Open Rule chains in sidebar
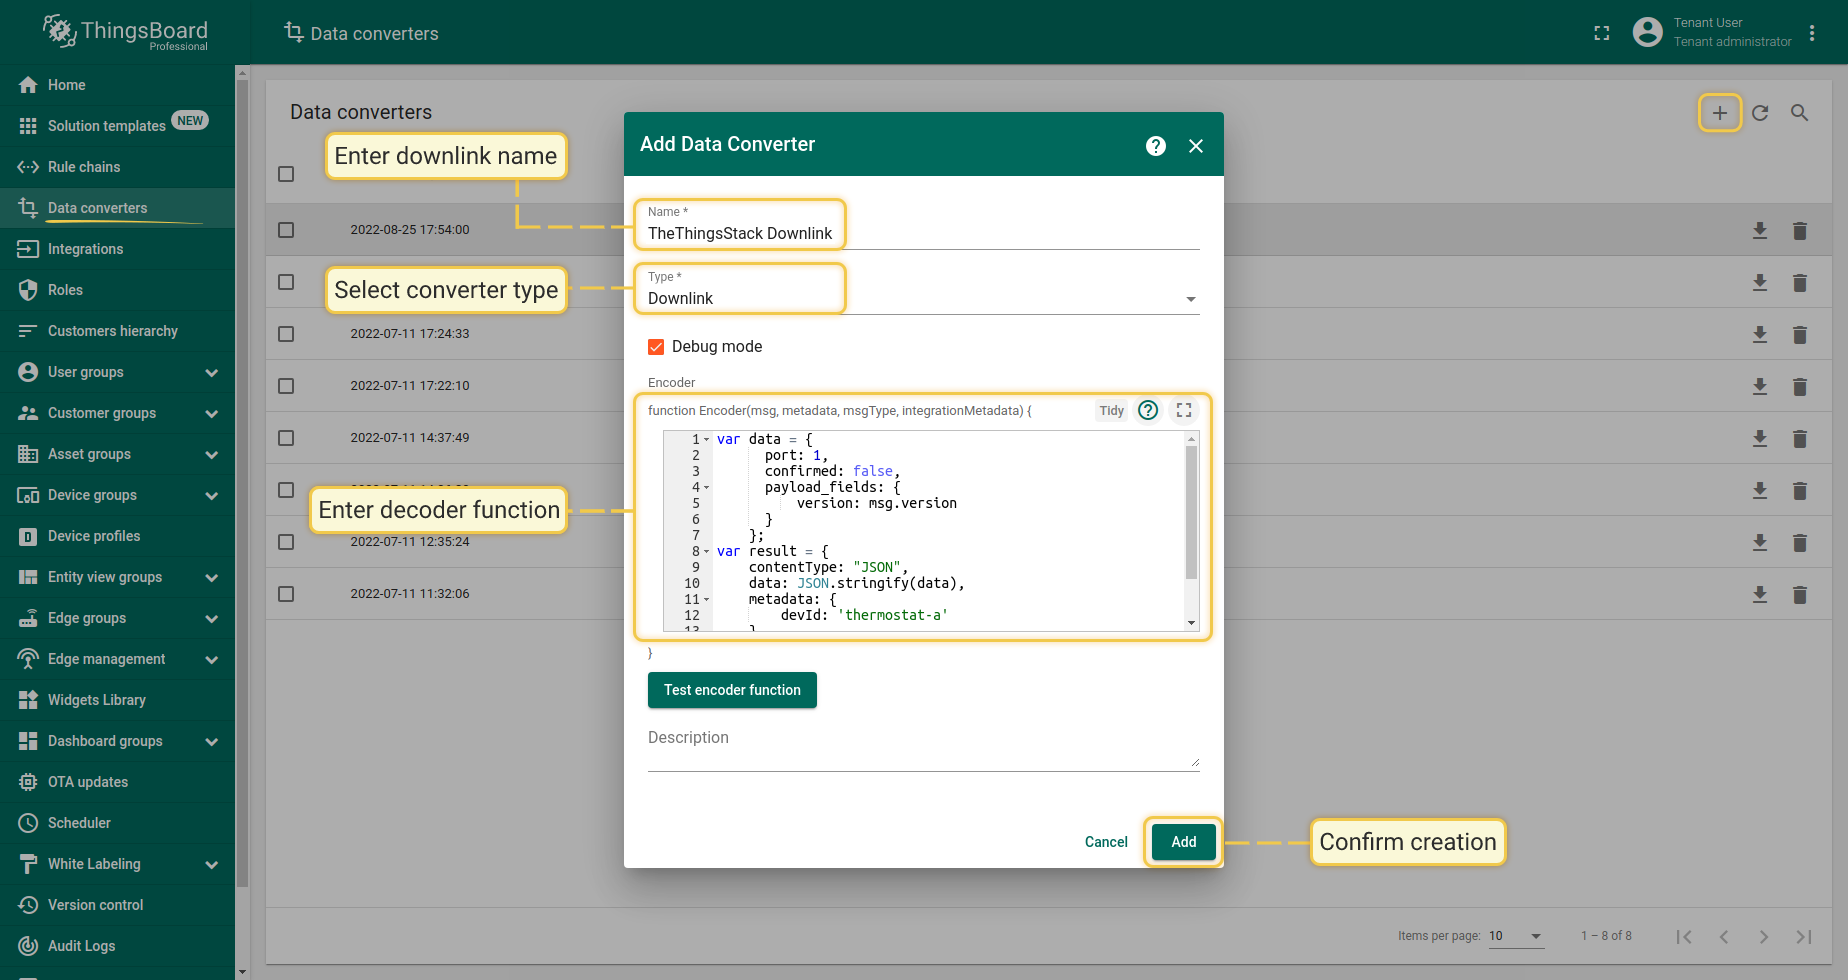Image resolution: width=1848 pixels, height=980 pixels. (x=117, y=167)
